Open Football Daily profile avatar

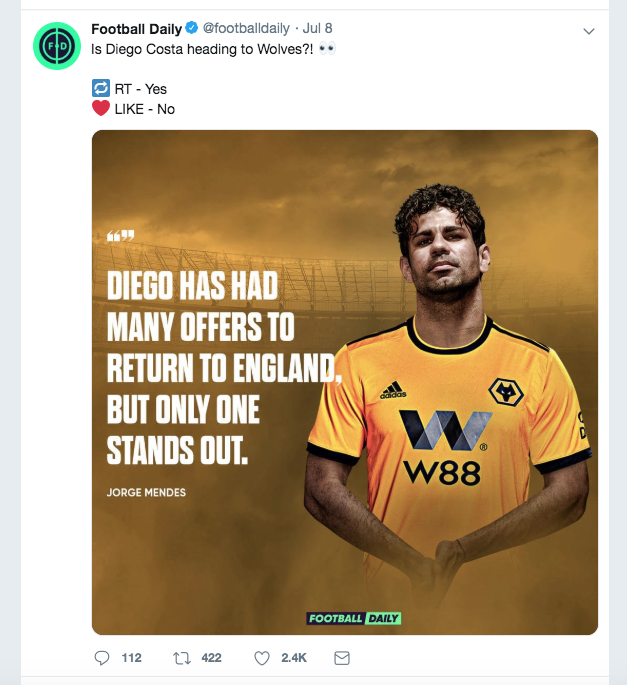point(57,47)
